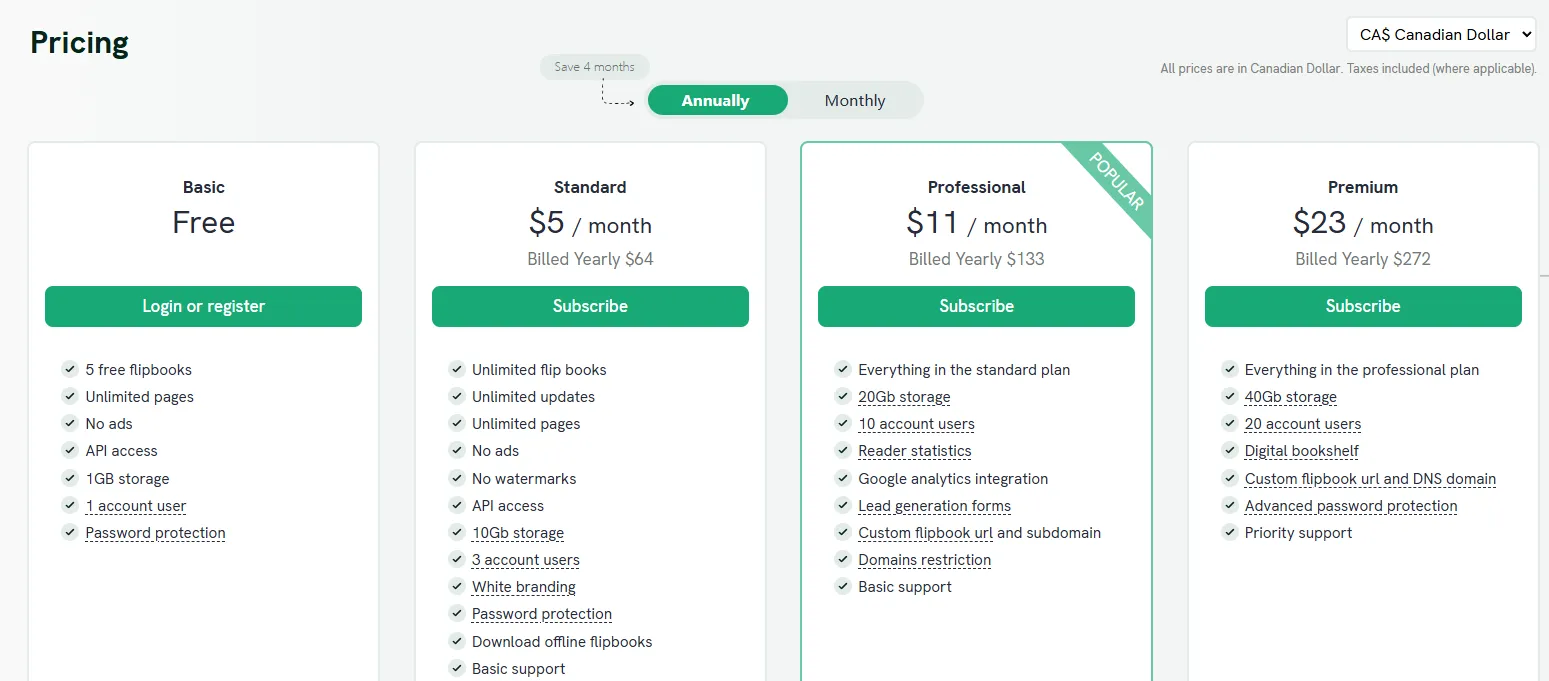Click checkmark icon beside "5 free flipbooks"
1549x681 pixels.
point(70,369)
